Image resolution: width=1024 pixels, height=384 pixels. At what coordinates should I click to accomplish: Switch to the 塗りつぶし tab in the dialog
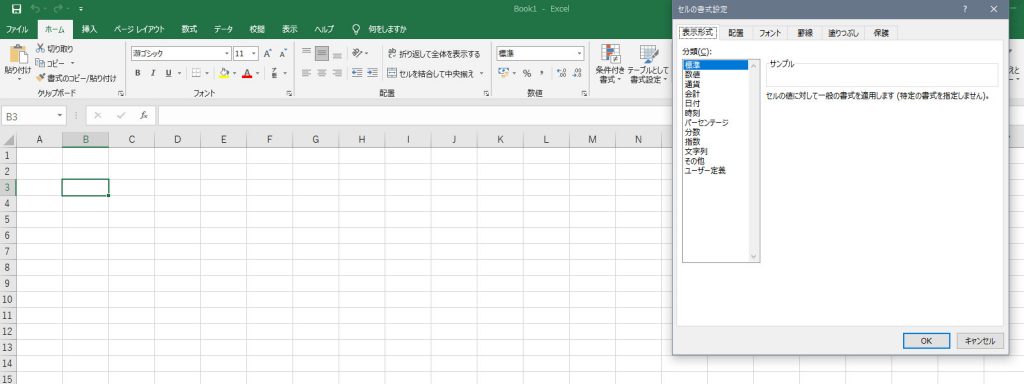coord(843,33)
